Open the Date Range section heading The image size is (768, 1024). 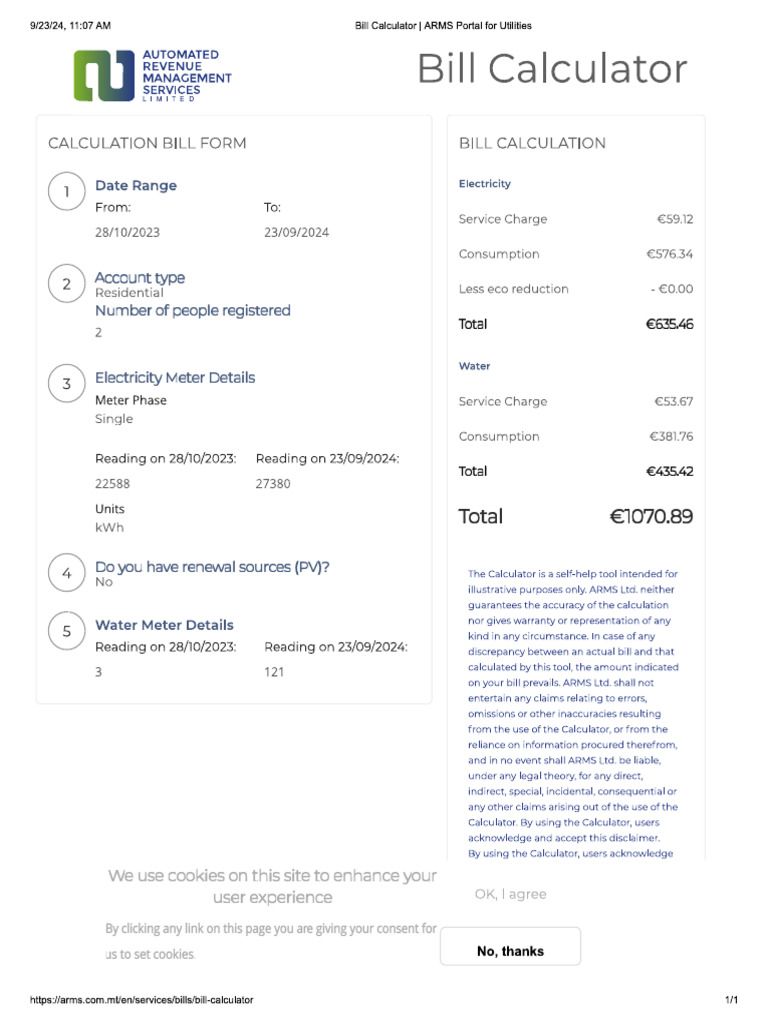[x=136, y=185]
